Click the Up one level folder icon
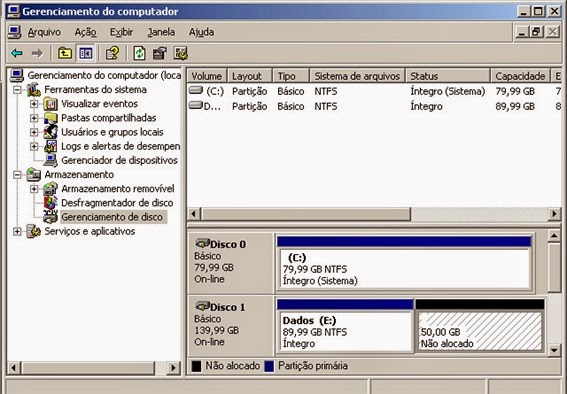The image size is (567, 394). coord(65,53)
